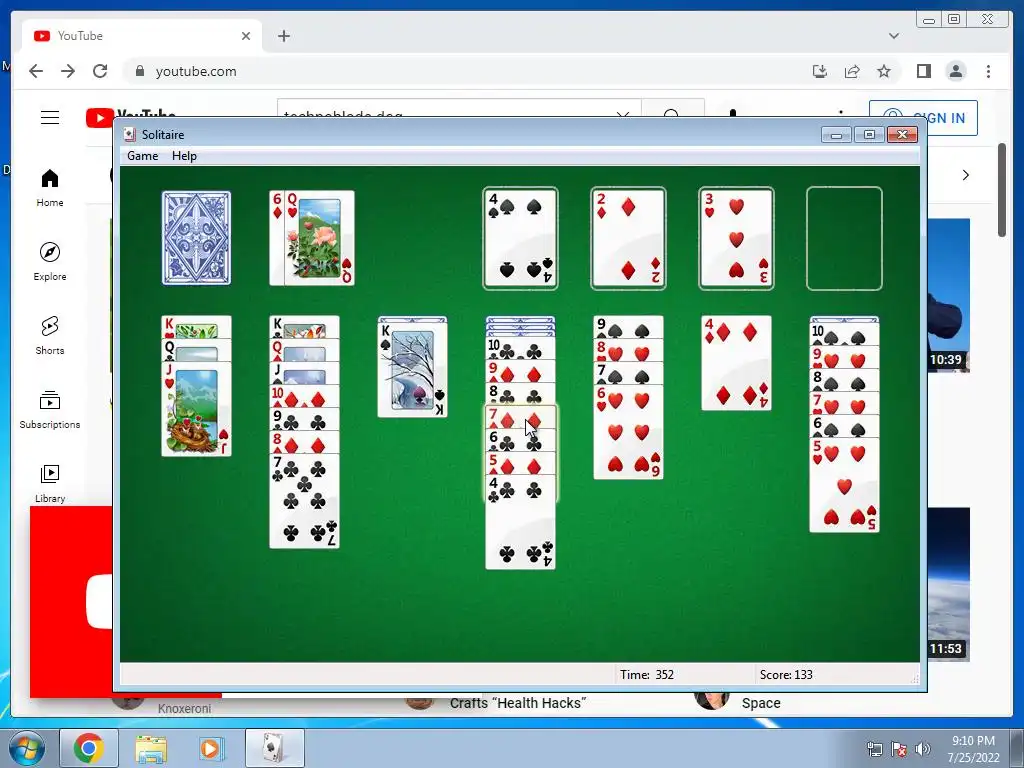Image resolution: width=1024 pixels, height=768 pixels.
Task: Open Chrome's three-dot menu
Action: [988, 71]
